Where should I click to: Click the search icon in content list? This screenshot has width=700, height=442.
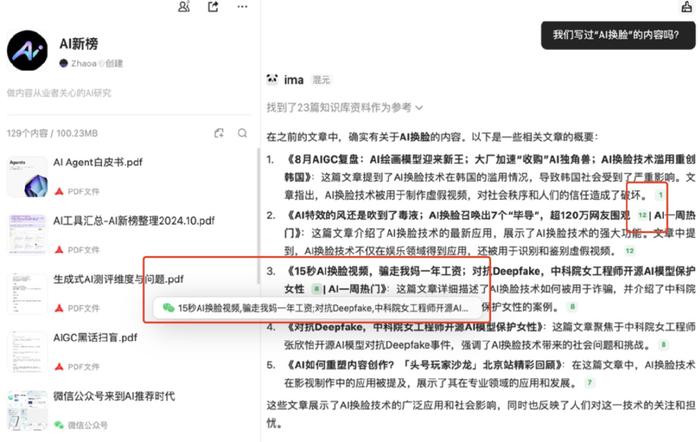[x=242, y=133]
